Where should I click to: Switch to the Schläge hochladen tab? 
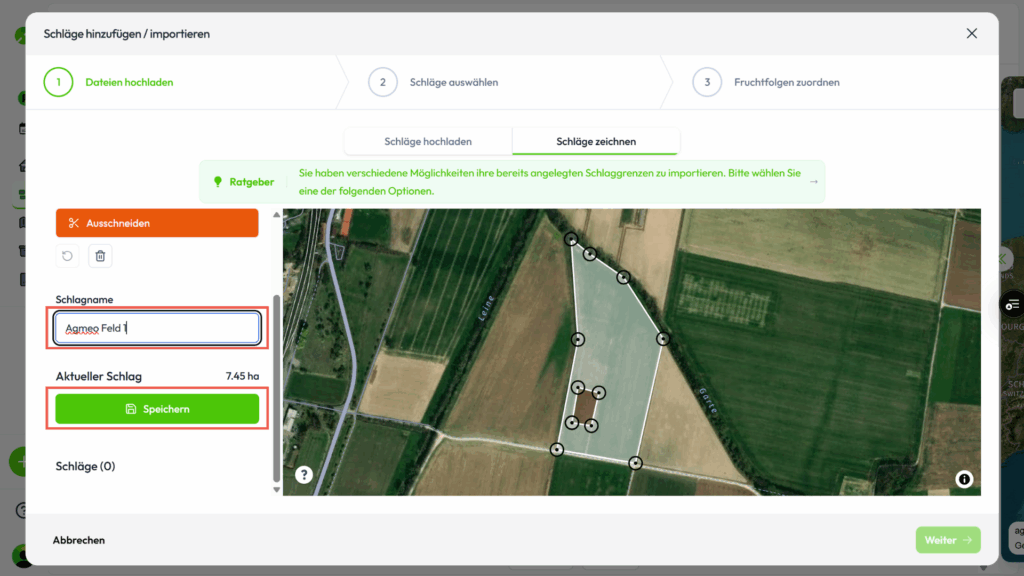[428, 141]
